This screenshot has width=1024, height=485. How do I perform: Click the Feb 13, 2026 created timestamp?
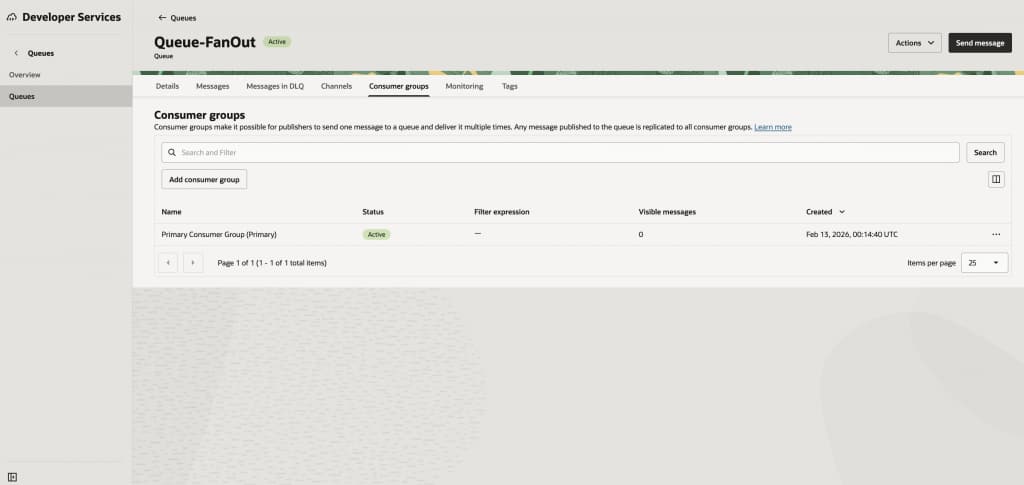coord(852,234)
